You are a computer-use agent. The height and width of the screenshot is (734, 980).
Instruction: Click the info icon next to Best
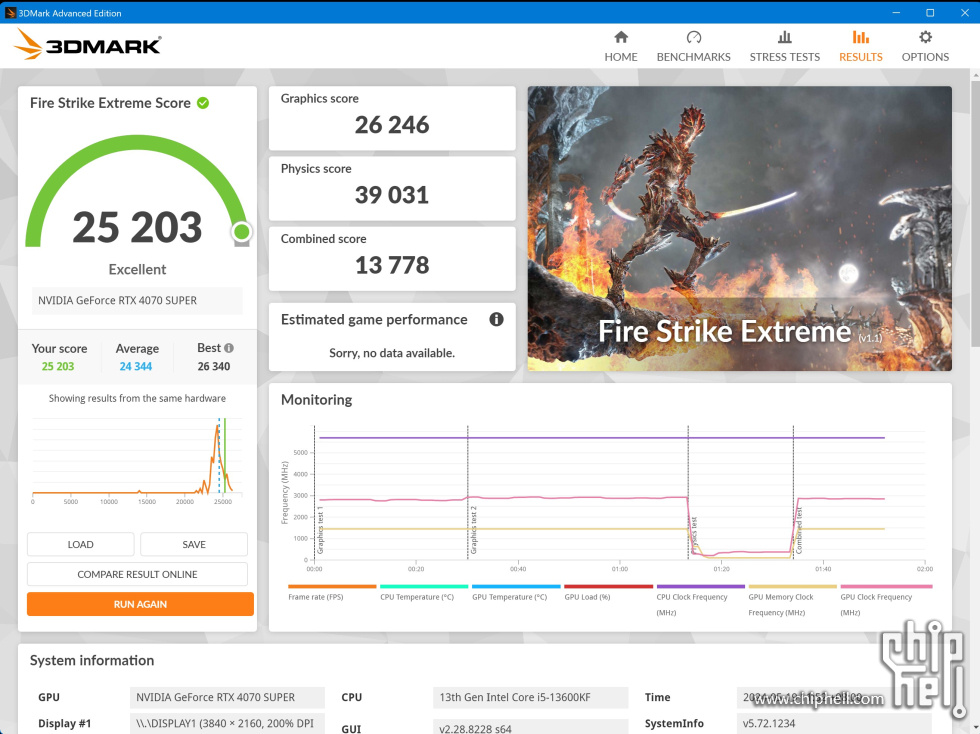(x=229, y=348)
